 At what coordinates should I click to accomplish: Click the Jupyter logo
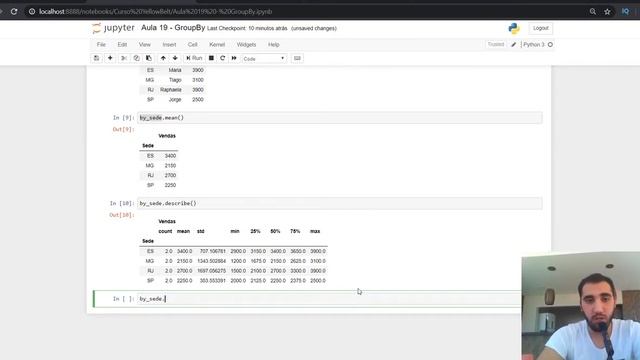coord(113,28)
